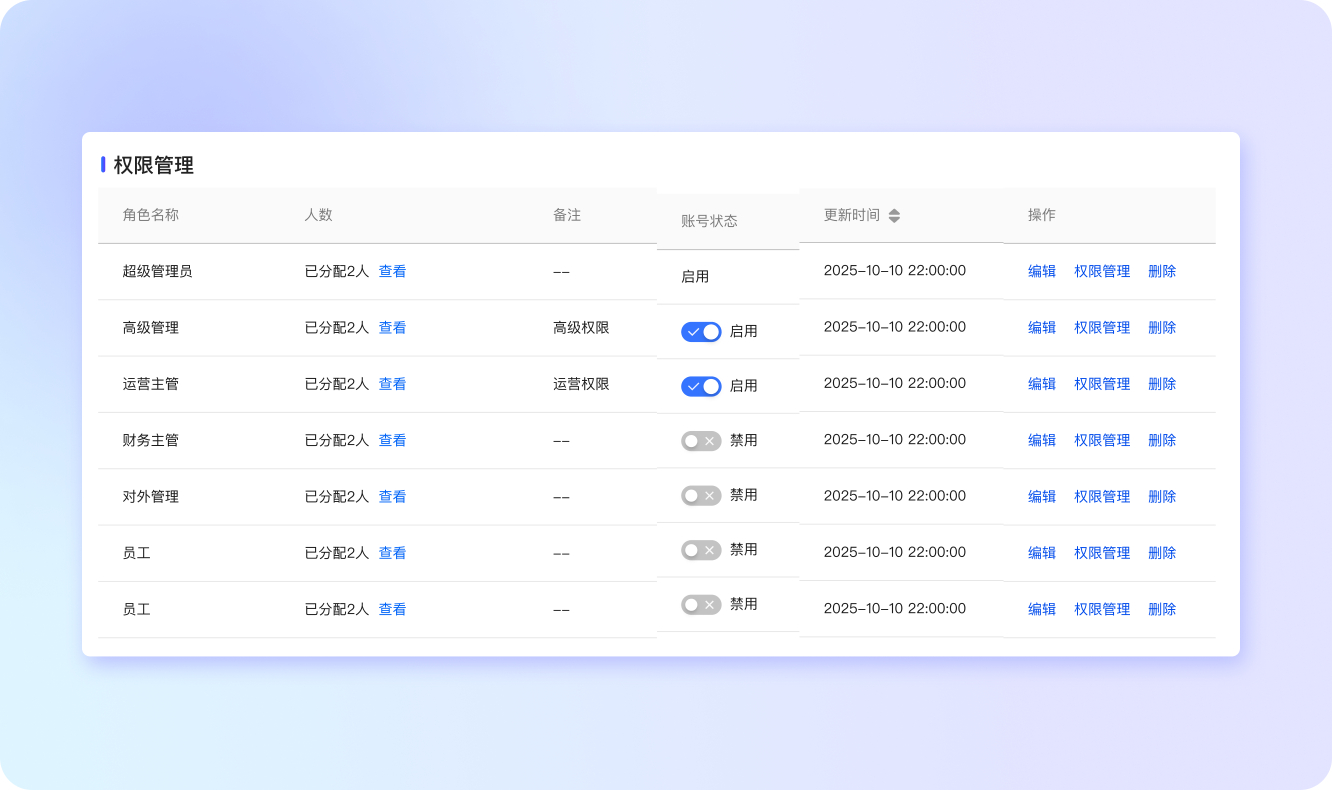Open 编辑 for the 运营主管 role
This screenshot has height=790, width=1332.
pos(1041,383)
